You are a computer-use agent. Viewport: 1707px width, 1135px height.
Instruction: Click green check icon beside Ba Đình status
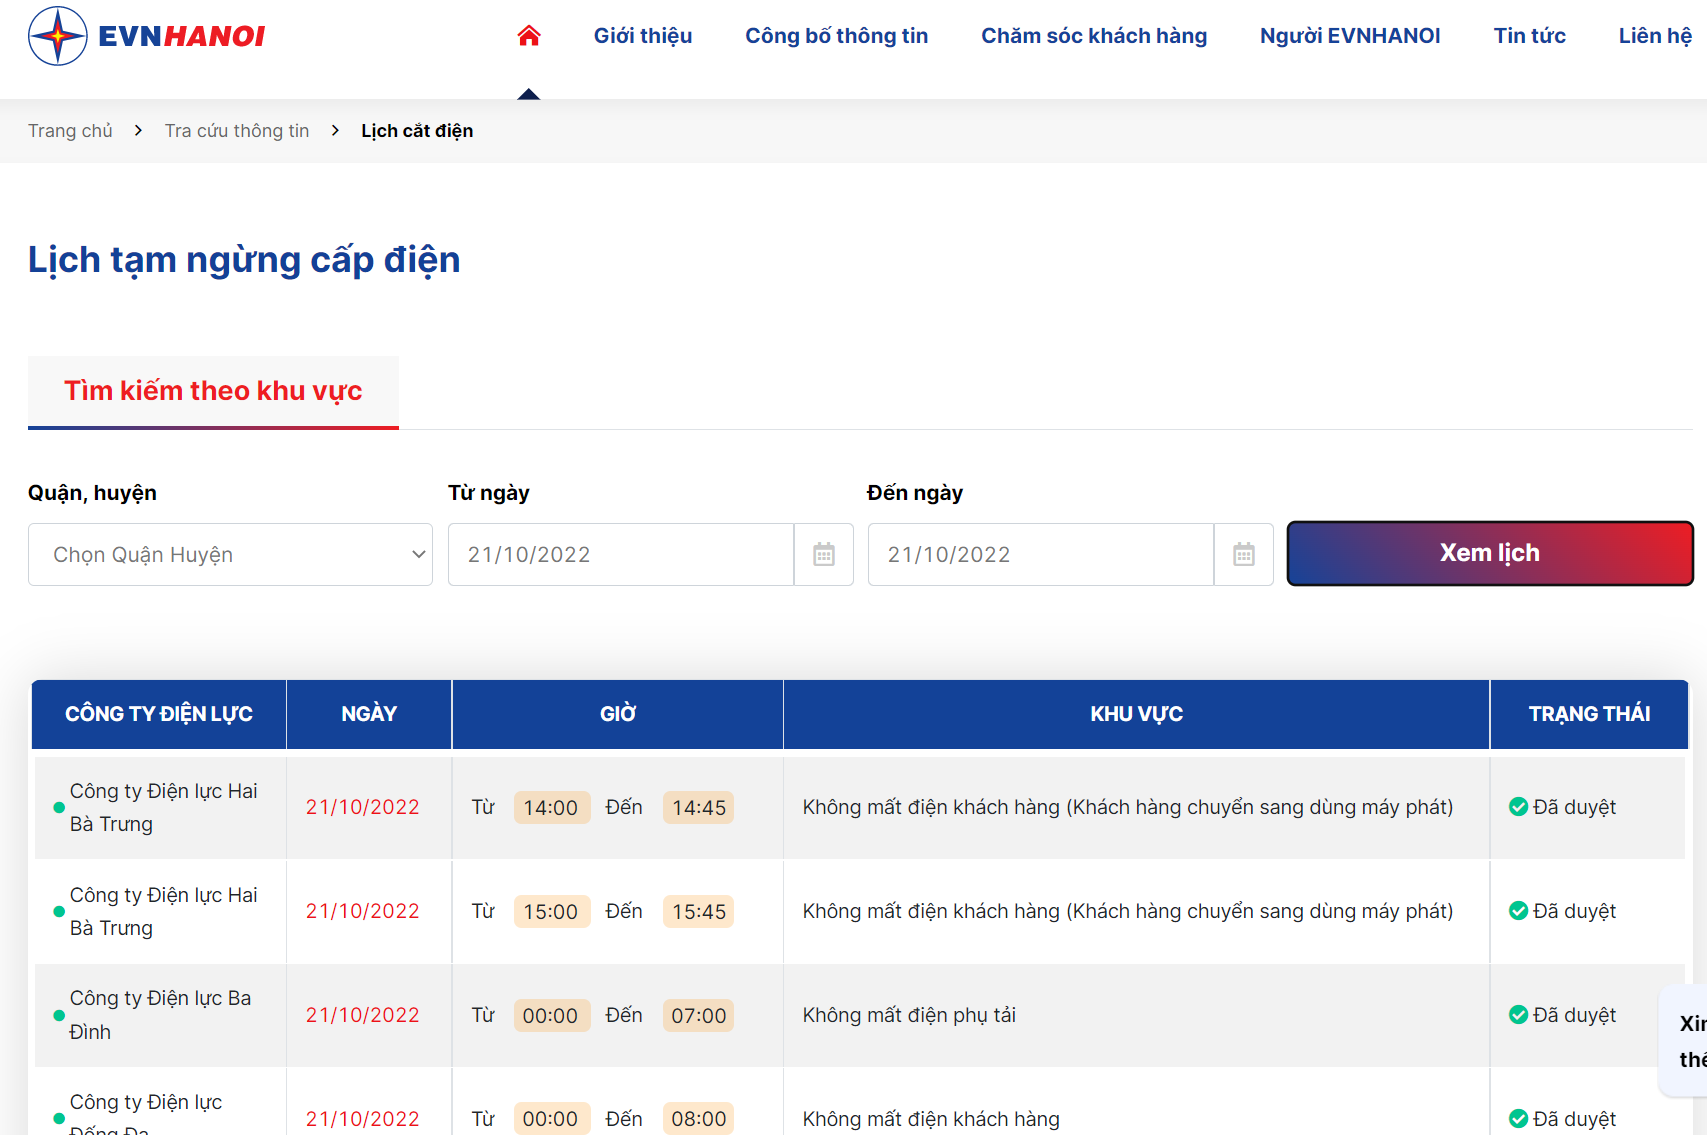[x=1518, y=1014]
